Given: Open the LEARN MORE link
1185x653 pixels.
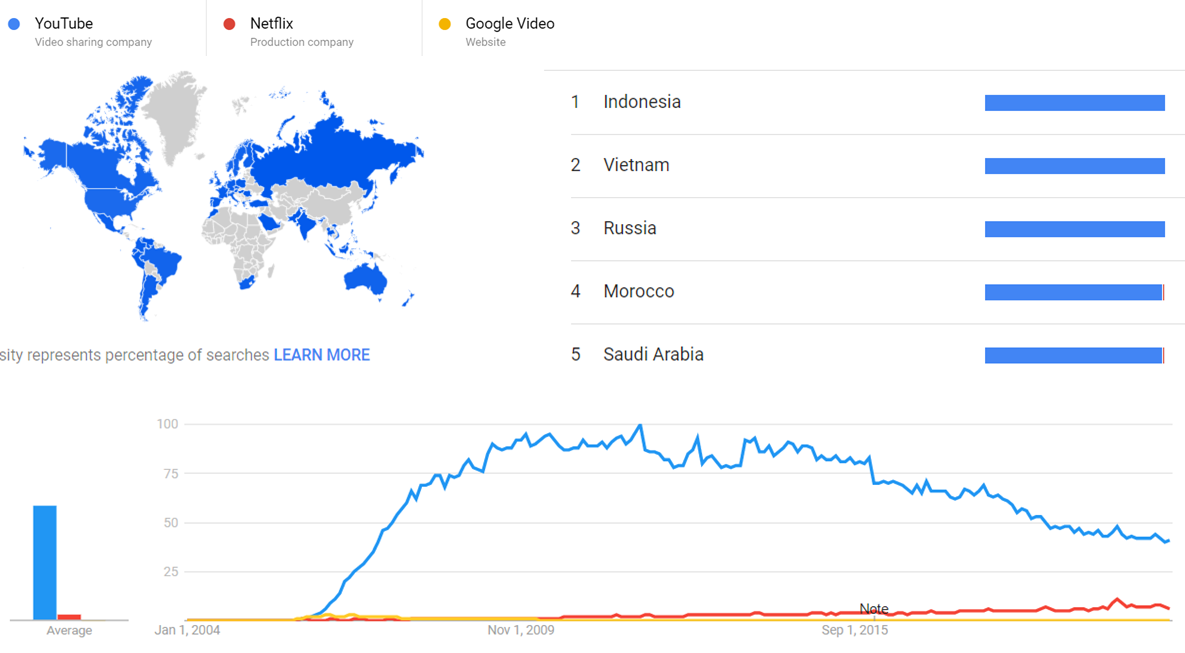Looking at the screenshot, I should 321,355.
